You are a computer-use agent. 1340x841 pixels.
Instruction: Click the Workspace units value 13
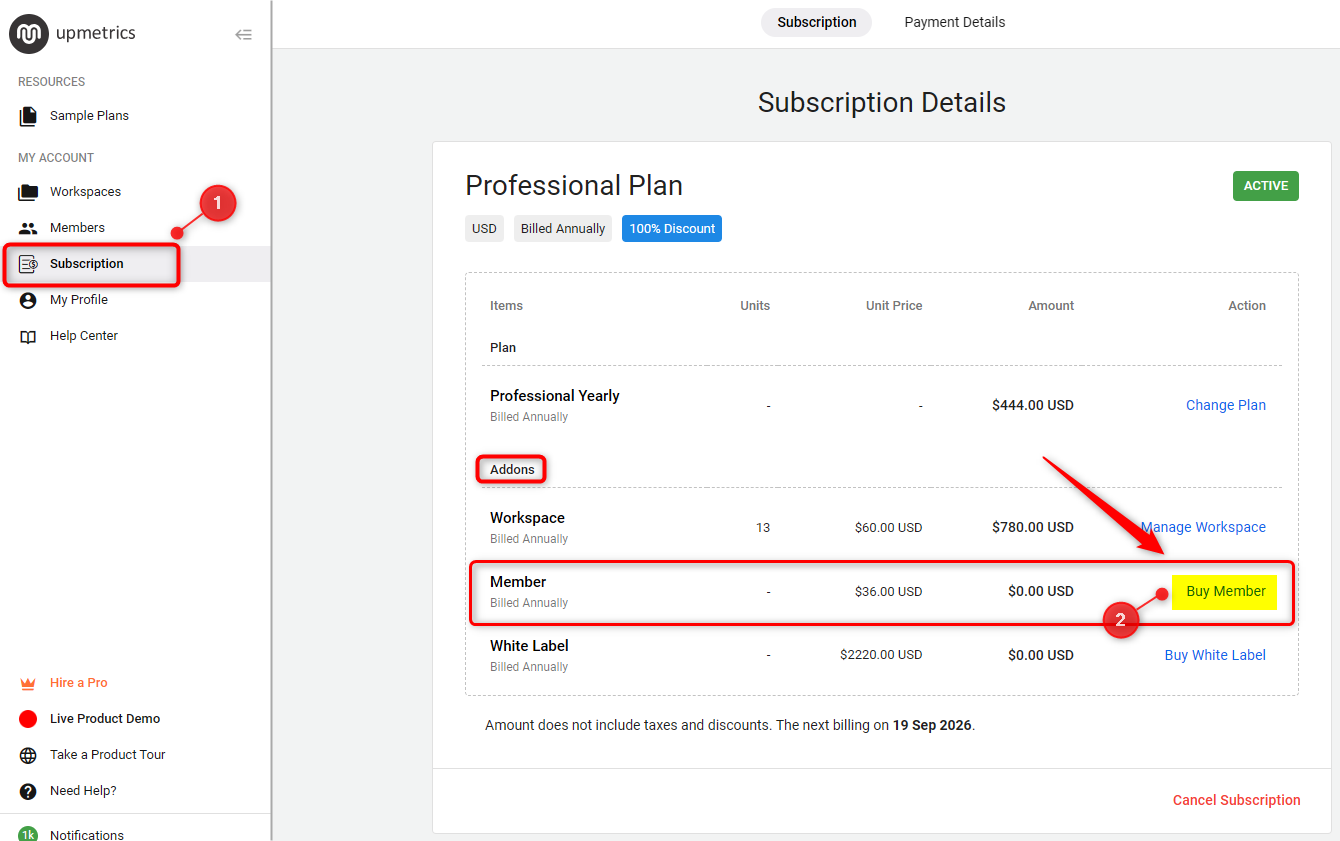coord(763,527)
